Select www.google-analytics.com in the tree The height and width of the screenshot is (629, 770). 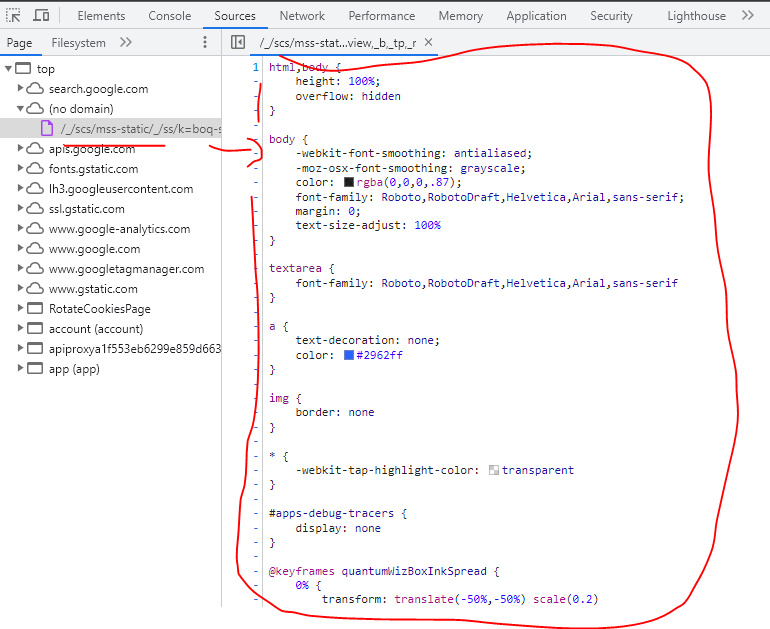click(119, 229)
